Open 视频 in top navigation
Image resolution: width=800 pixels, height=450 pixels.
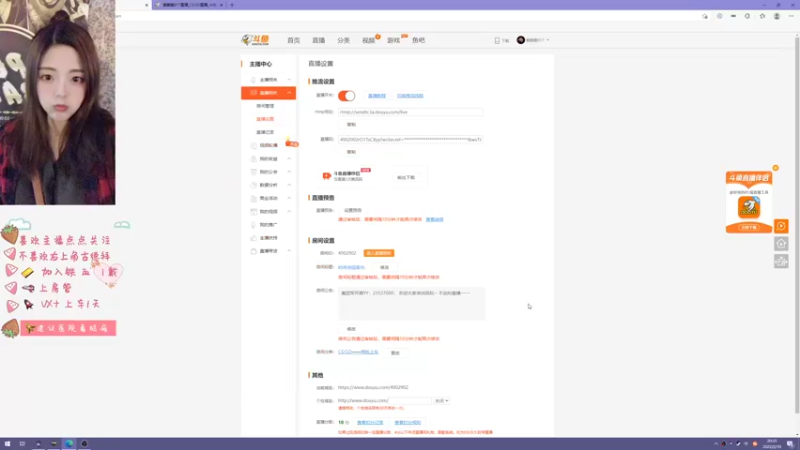[x=368, y=40]
